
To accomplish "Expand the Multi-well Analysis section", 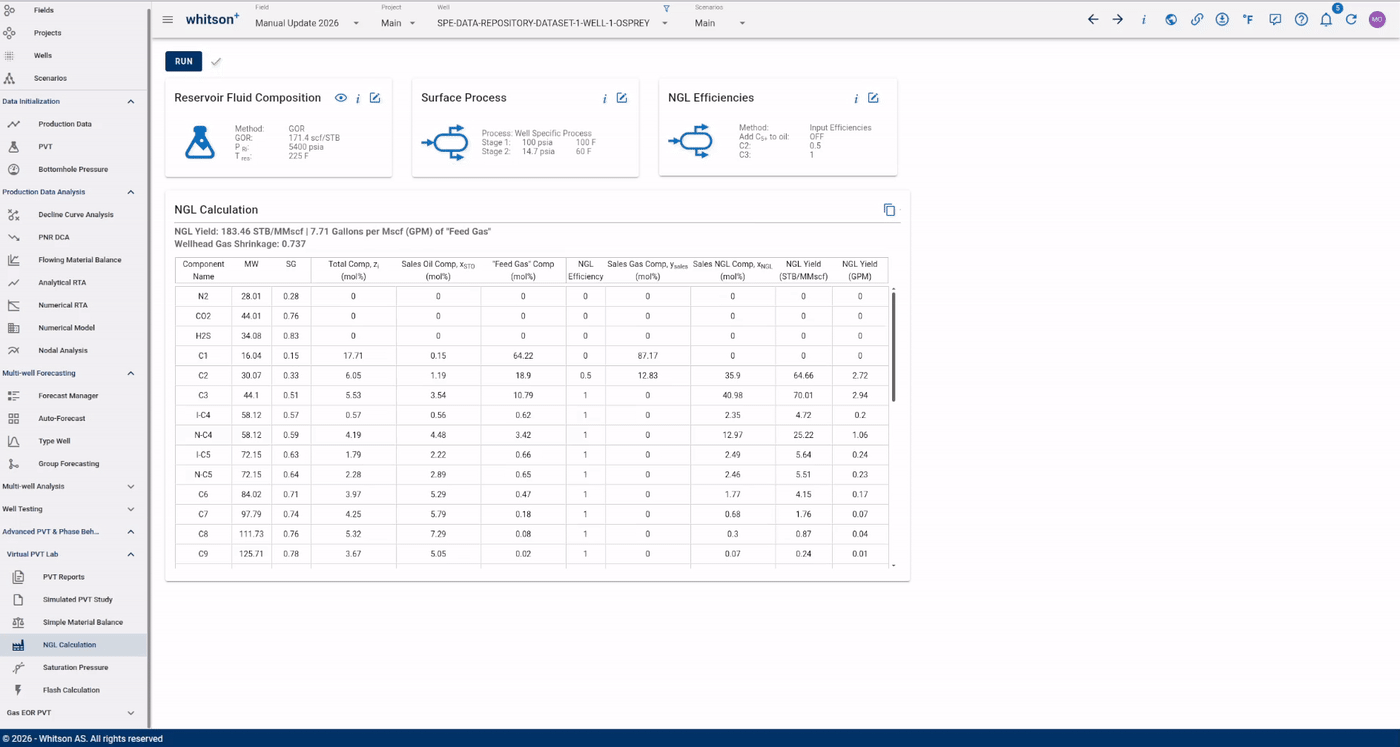I will point(131,486).
